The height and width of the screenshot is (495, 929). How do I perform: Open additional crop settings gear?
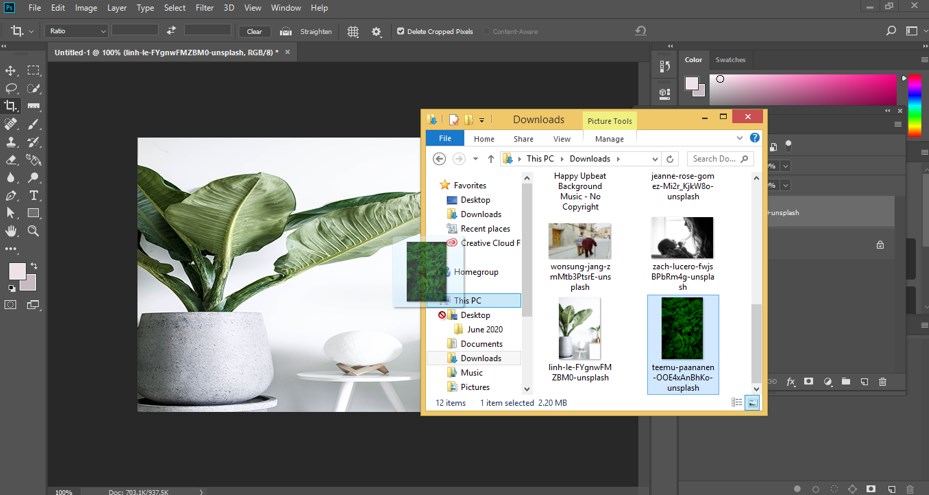377,31
